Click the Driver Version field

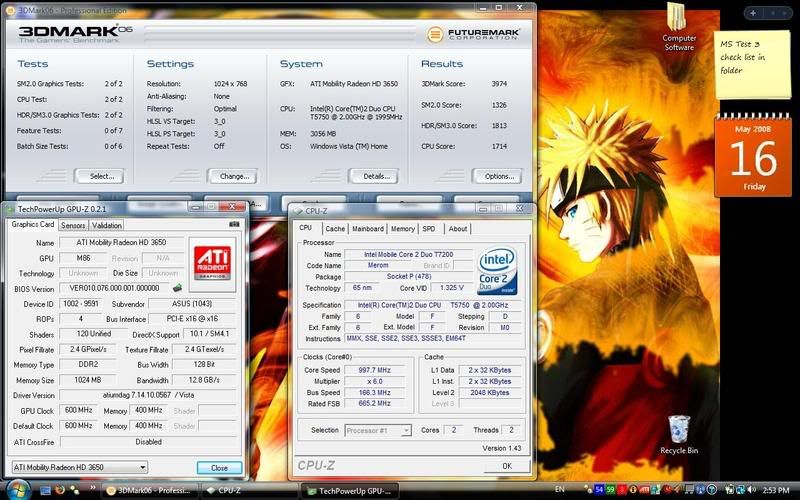click(148, 395)
